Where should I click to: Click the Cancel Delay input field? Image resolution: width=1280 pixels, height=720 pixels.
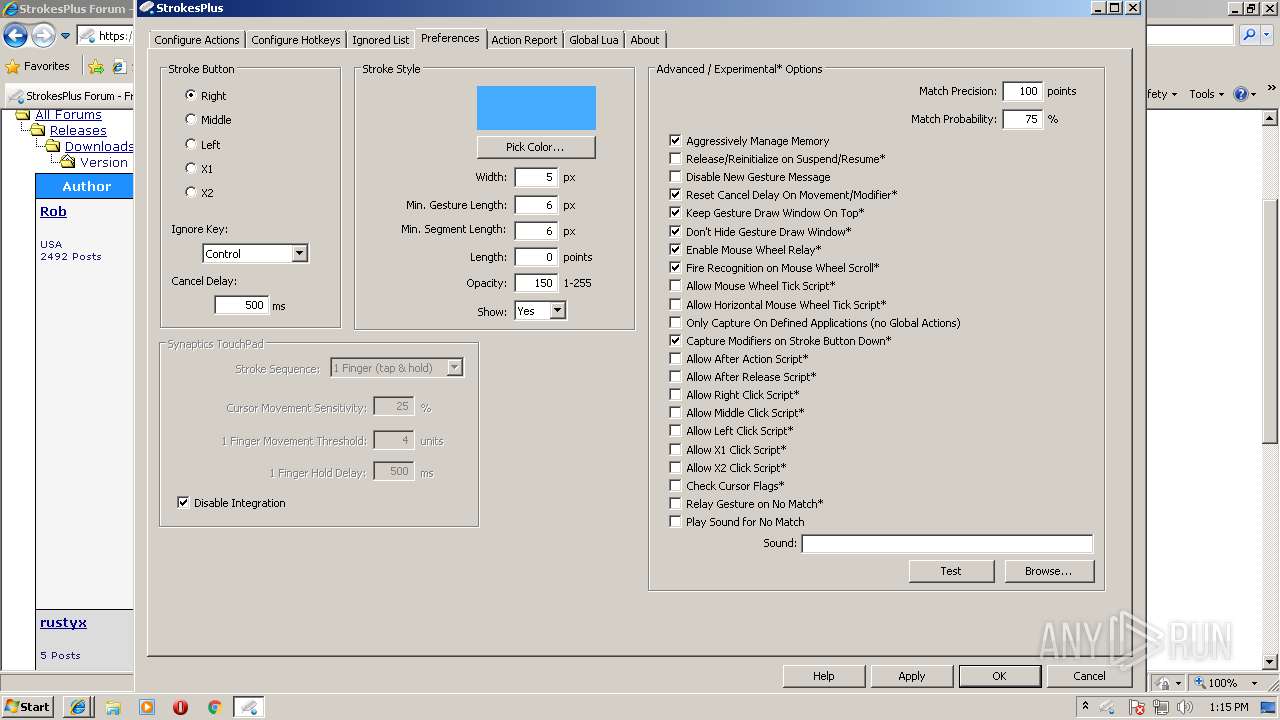point(241,305)
